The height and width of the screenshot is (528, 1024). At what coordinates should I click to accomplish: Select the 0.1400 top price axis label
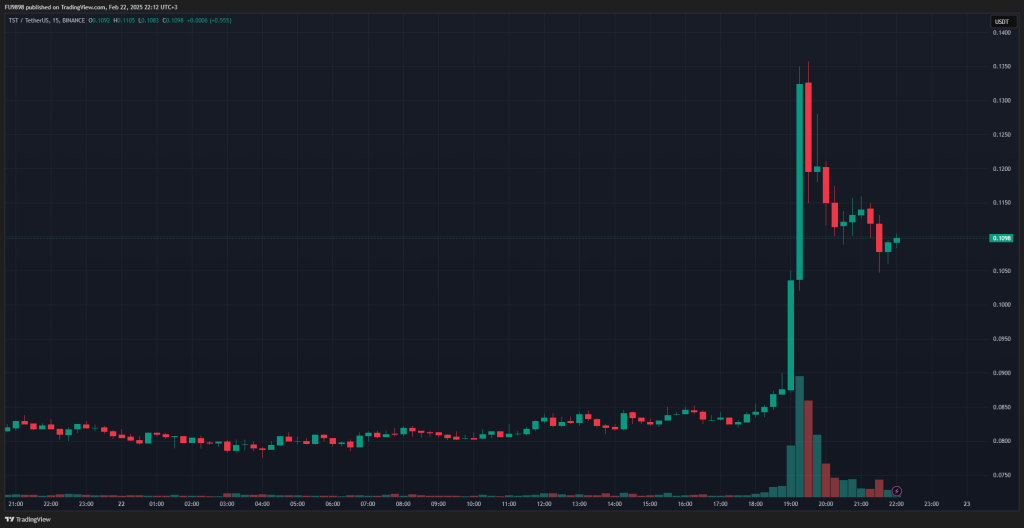1001,33
